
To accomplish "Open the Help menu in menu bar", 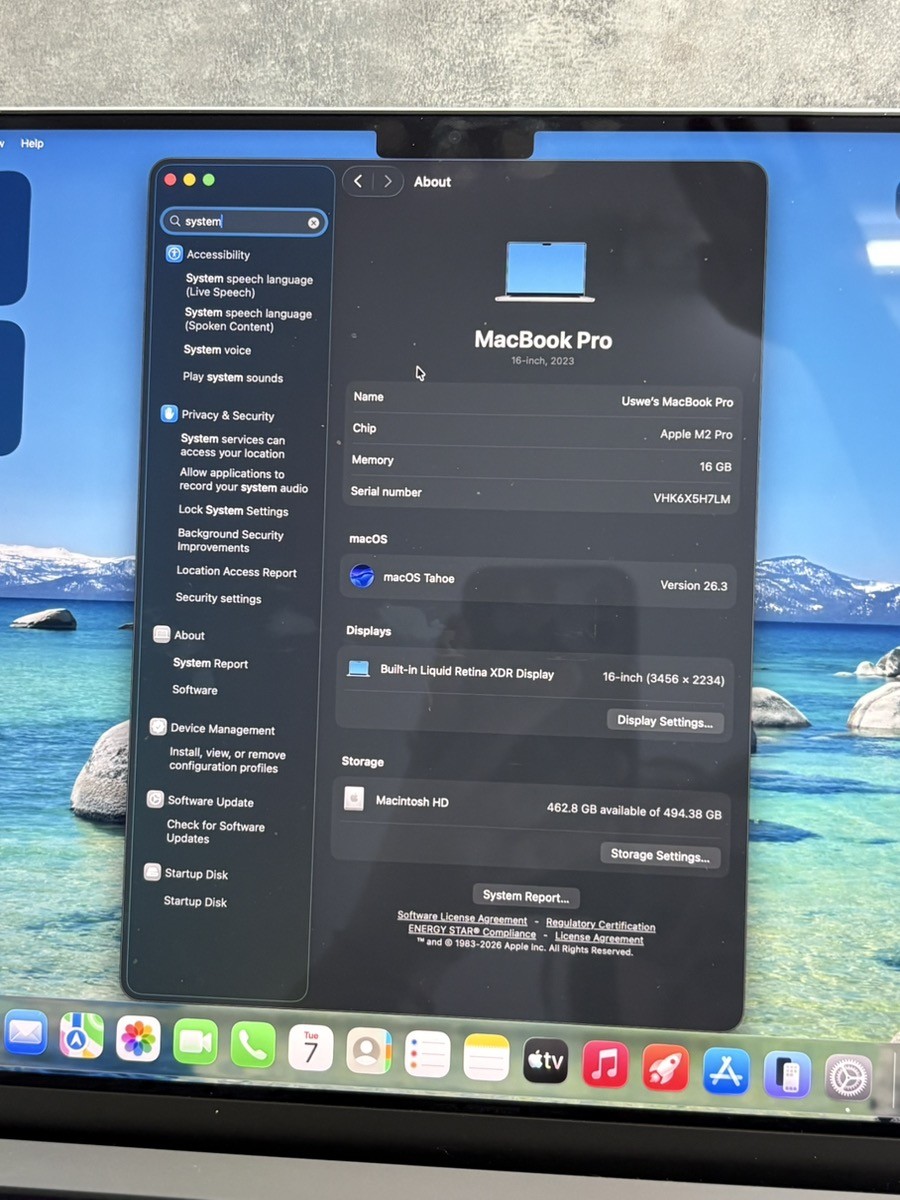I will point(32,143).
